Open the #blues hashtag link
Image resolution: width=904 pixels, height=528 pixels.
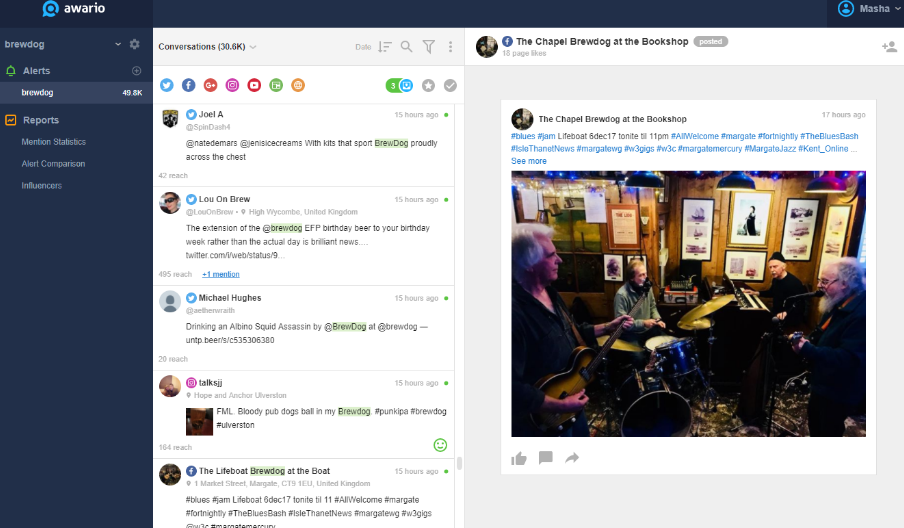523,136
